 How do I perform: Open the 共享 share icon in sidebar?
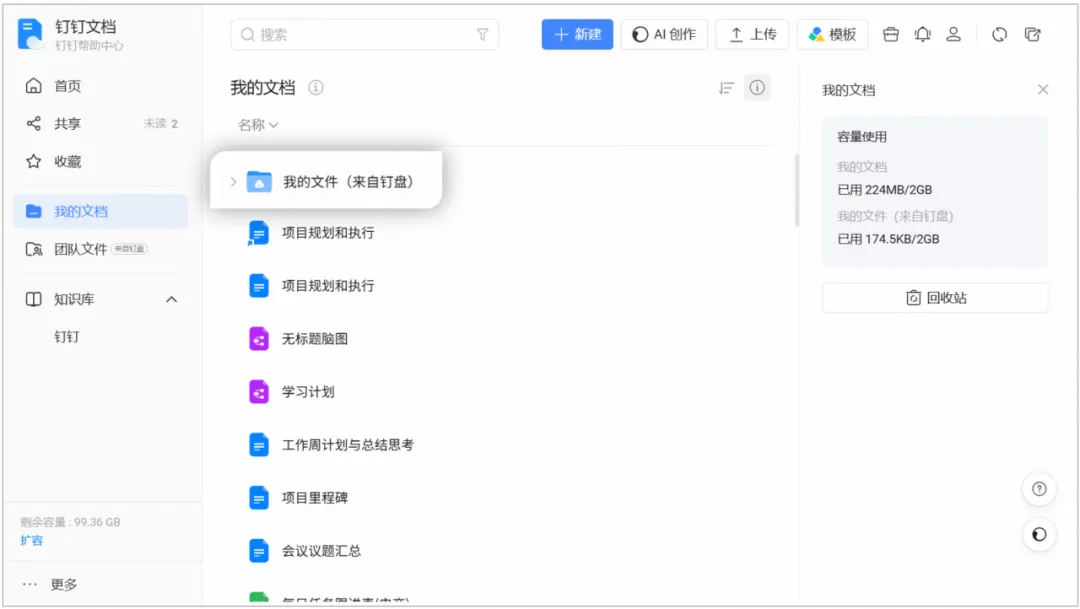coord(33,123)
